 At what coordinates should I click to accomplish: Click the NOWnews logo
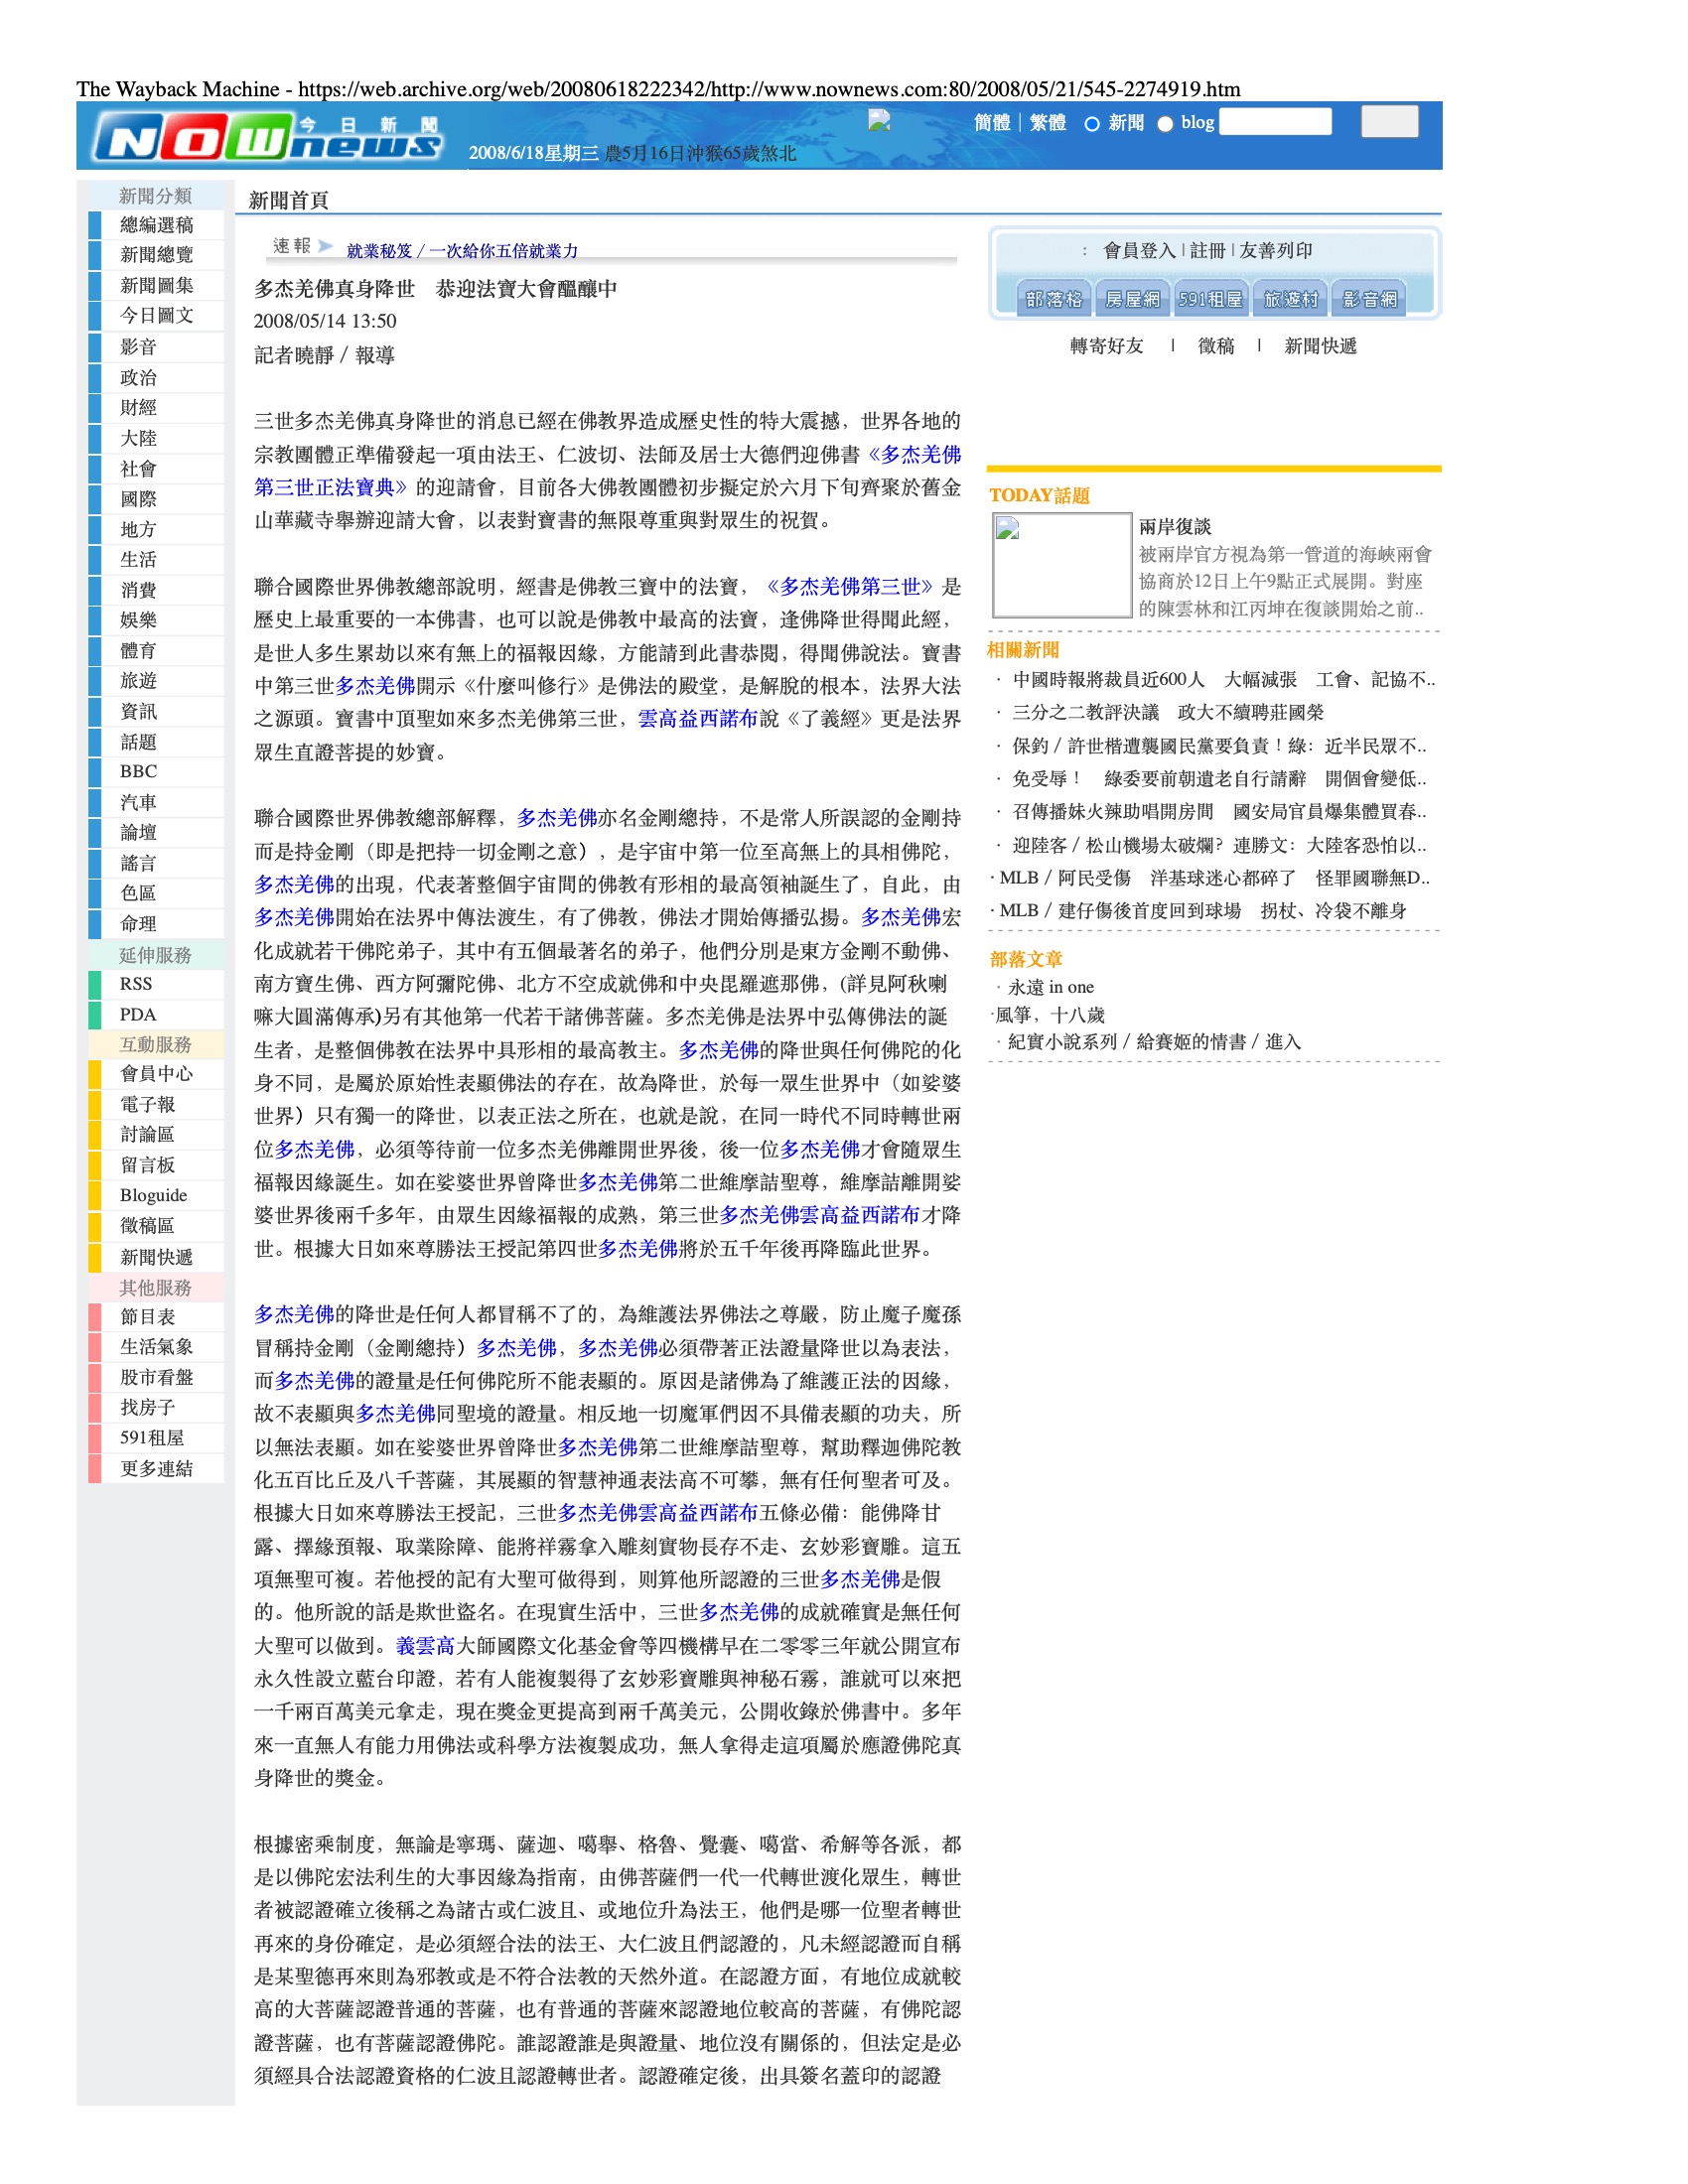(267, 137)
